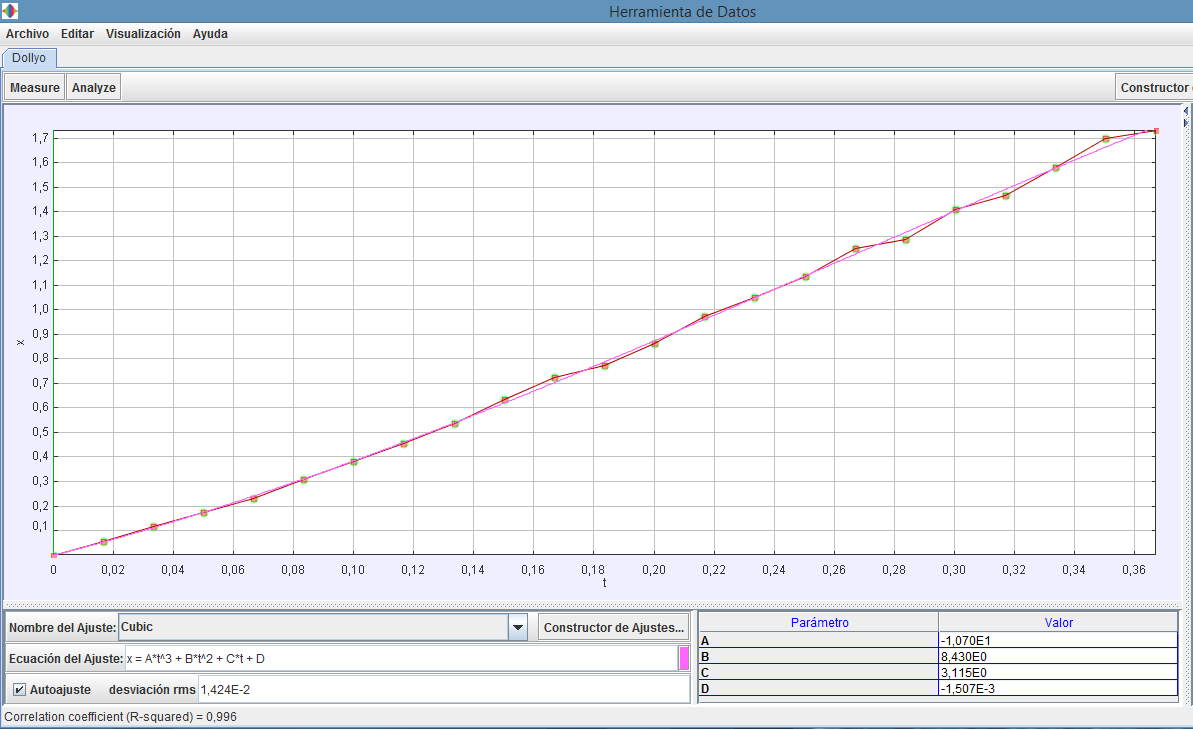
Task: Open the Archivo menu
Action: tap(27, 34)
